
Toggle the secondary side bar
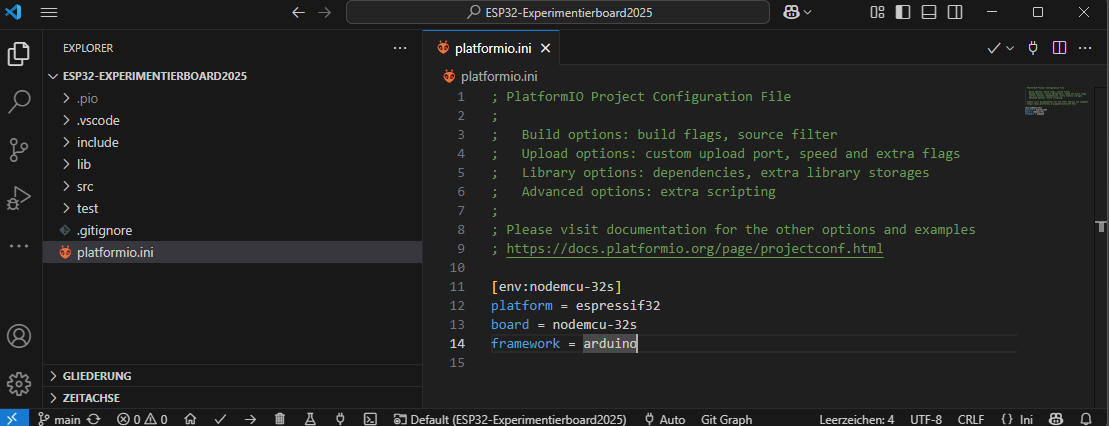(955, 12)
